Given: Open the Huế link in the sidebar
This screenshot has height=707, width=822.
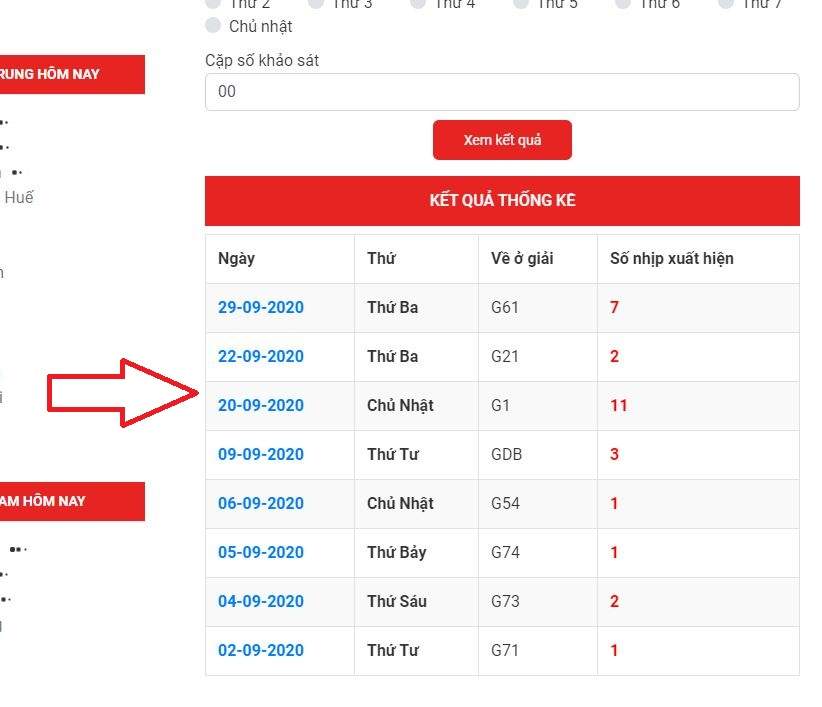Looking at the screenshot, I should pyautogui.click(x=19, y=198).
